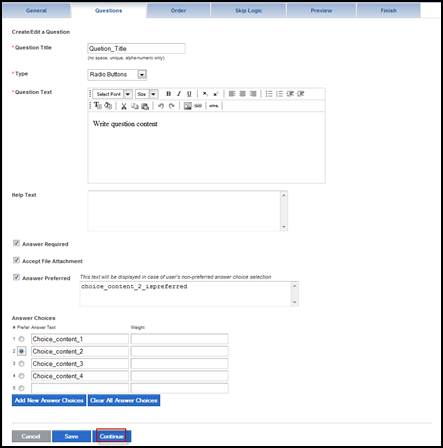Expand the Select Font dropdown

(127, 94)
